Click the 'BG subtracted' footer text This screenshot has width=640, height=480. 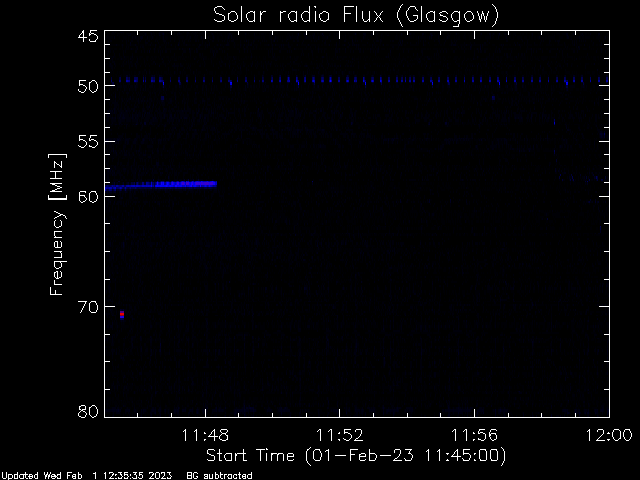219,476
